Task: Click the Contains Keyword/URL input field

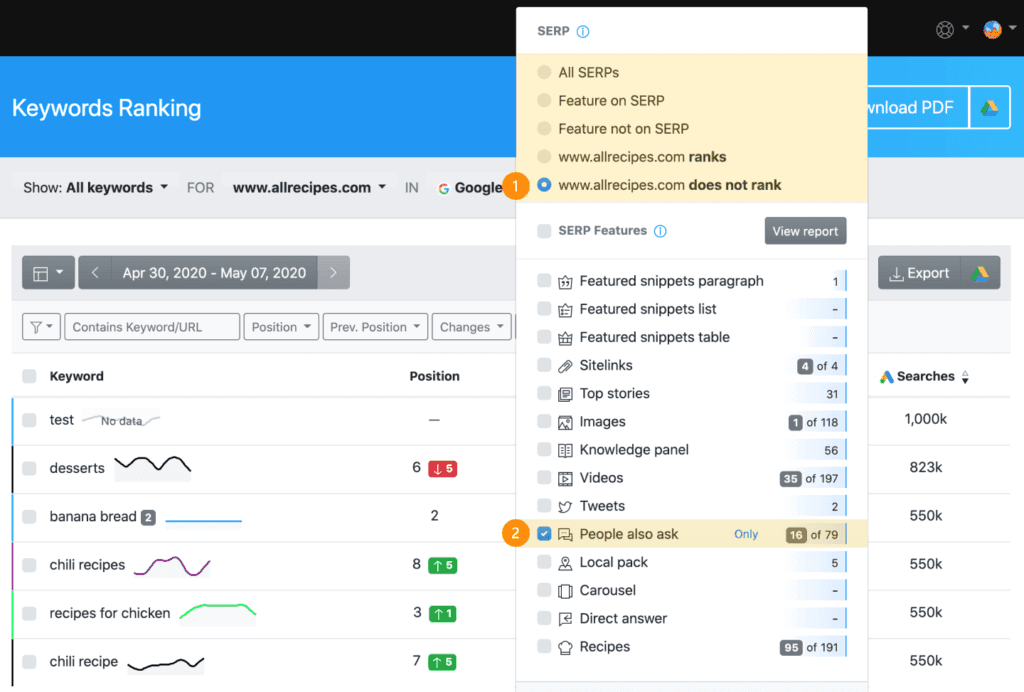Action: [x=152, y=327]
